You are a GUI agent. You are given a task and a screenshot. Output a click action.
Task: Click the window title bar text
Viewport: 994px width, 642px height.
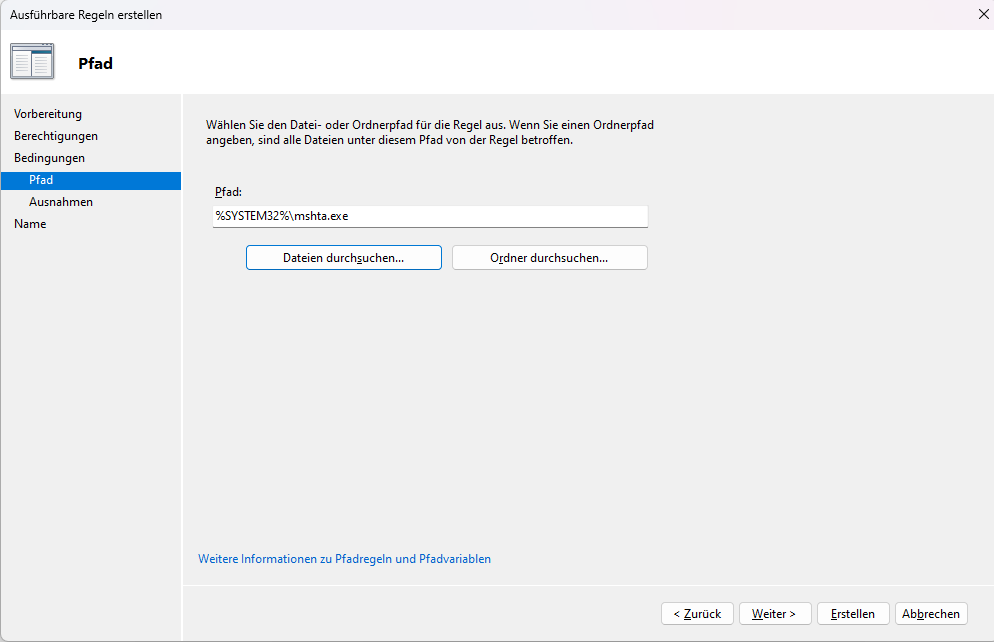(x=86, y=15)
